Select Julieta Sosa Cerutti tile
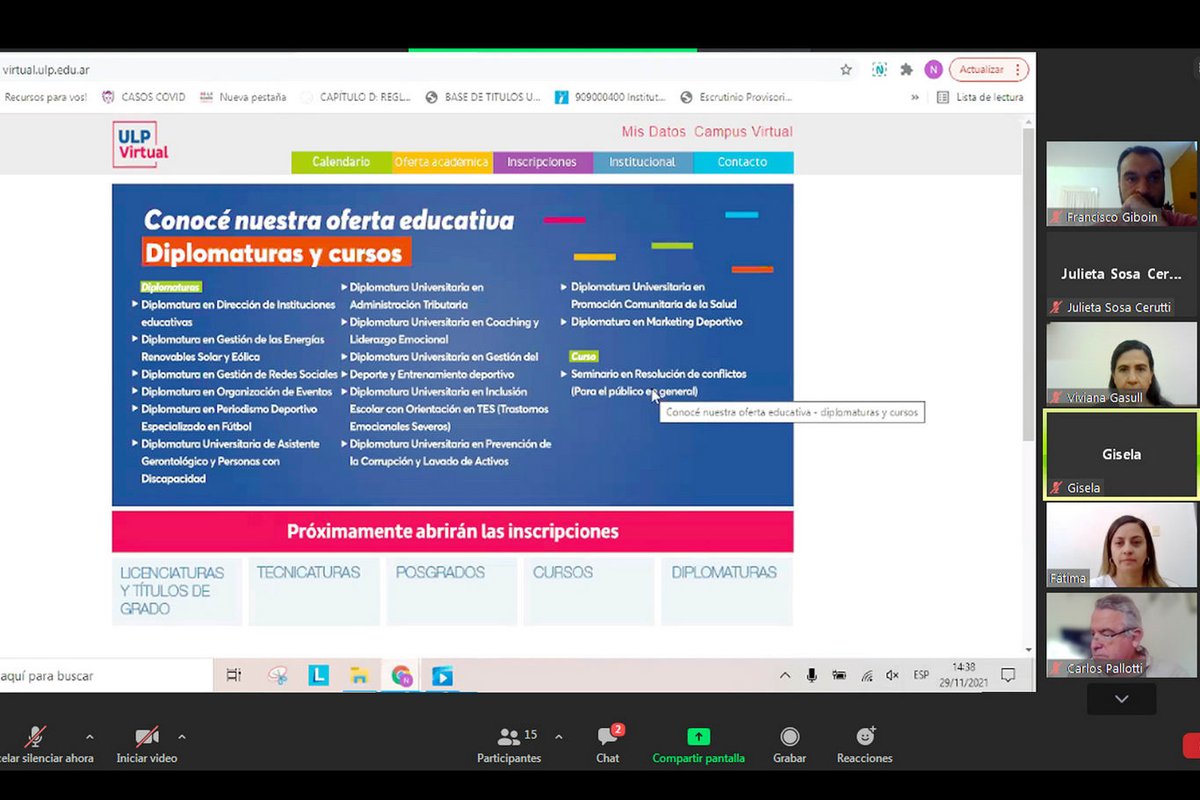This screenshot has height=800, width=1200. 1121,274
